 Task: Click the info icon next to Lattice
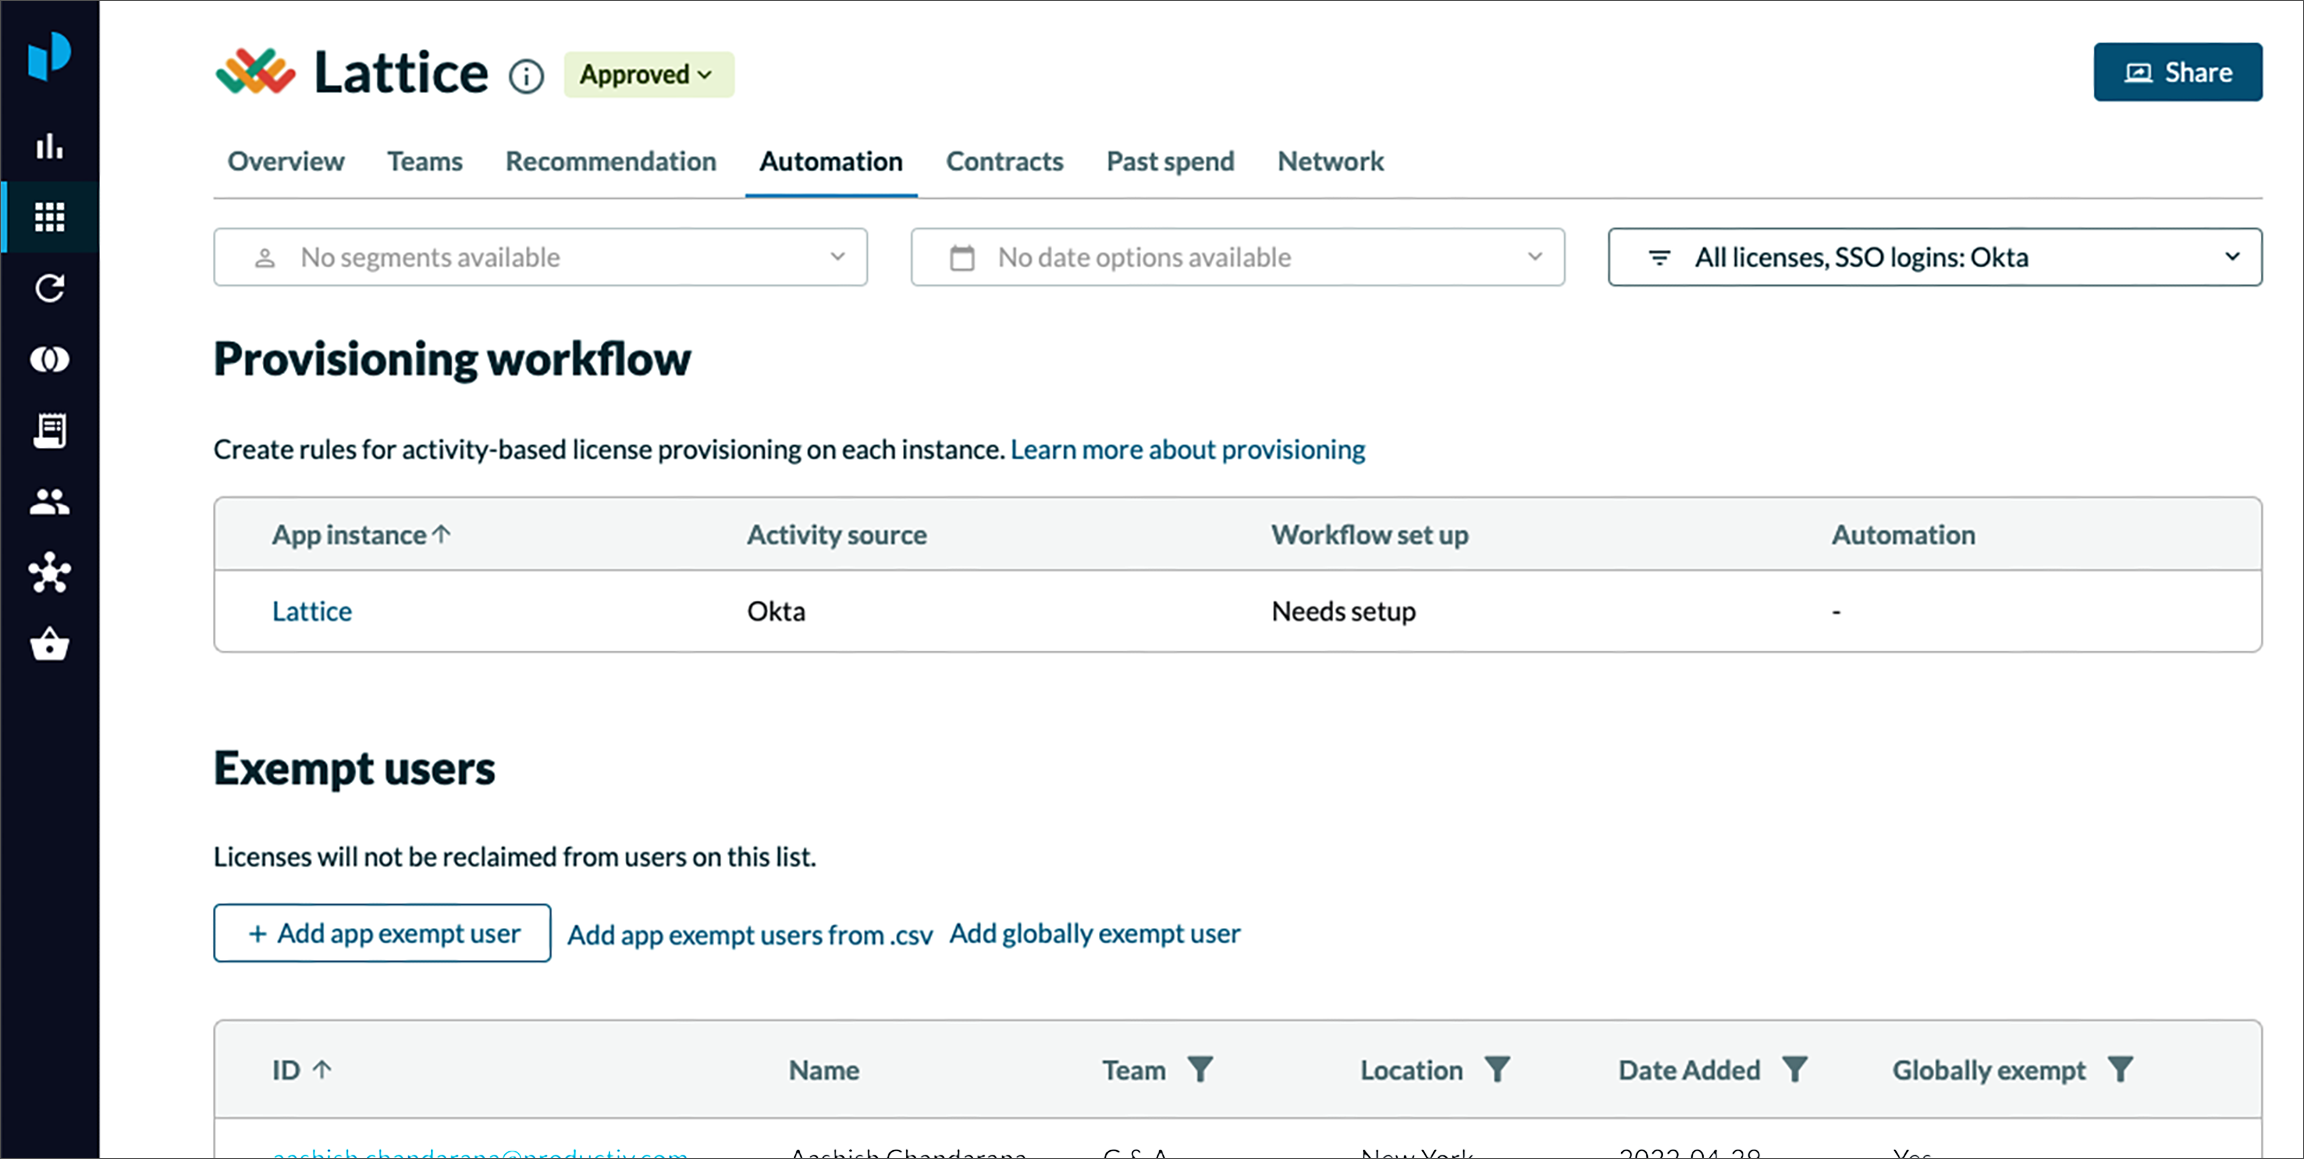[x=526, y=75]
